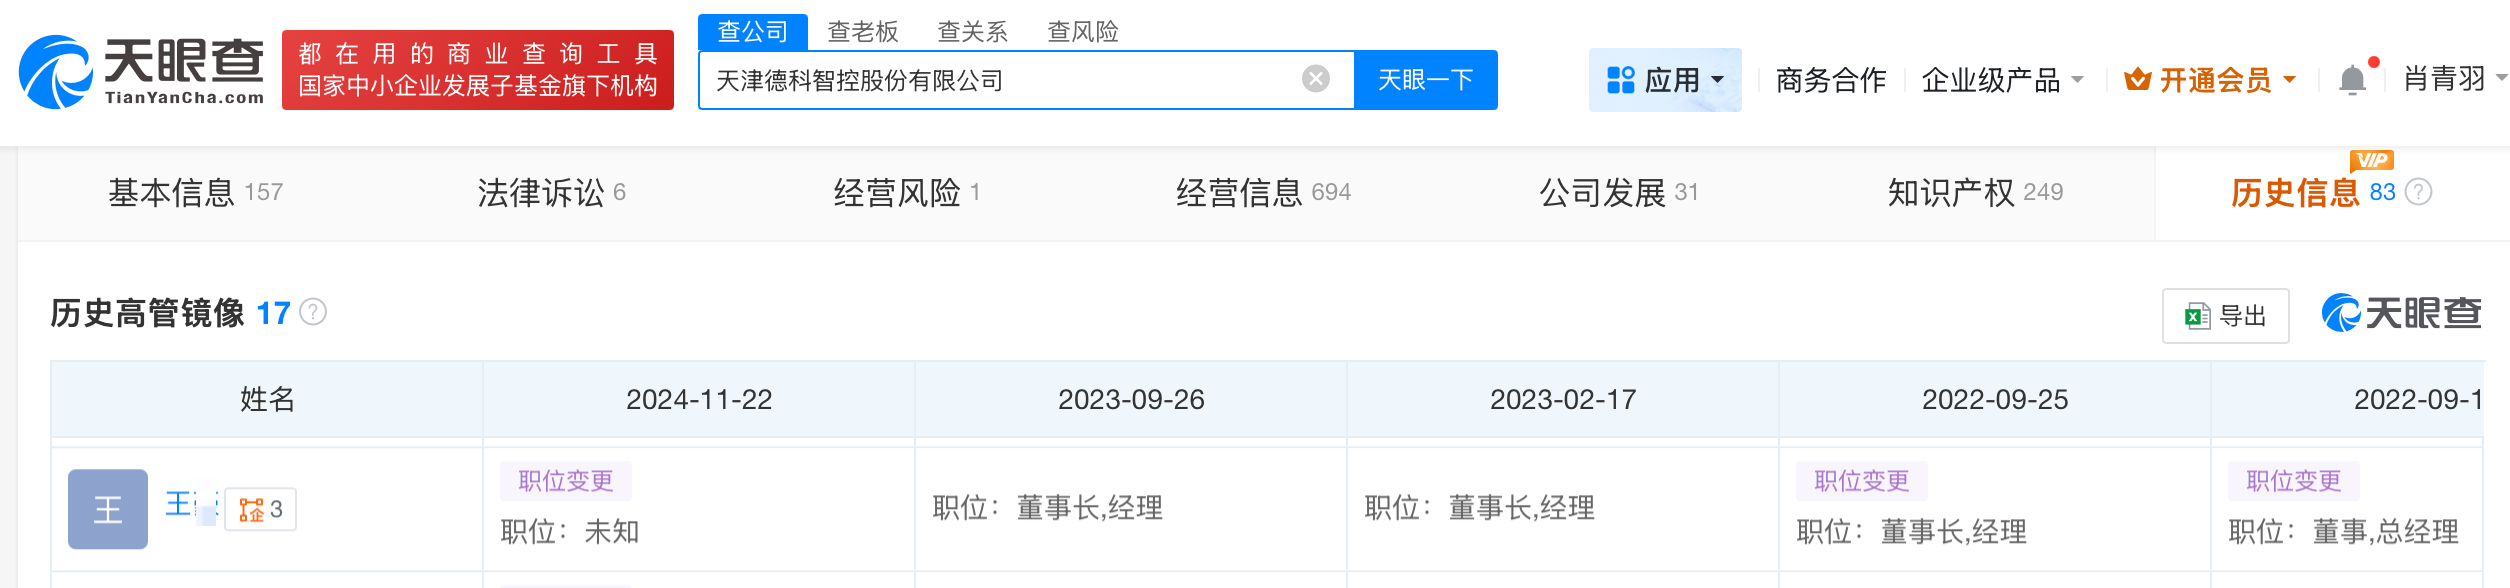The height and width of the screenshot is (588, 2510).
Task: Click the question mark next to 历史信息
Action: coord(2418,193)
